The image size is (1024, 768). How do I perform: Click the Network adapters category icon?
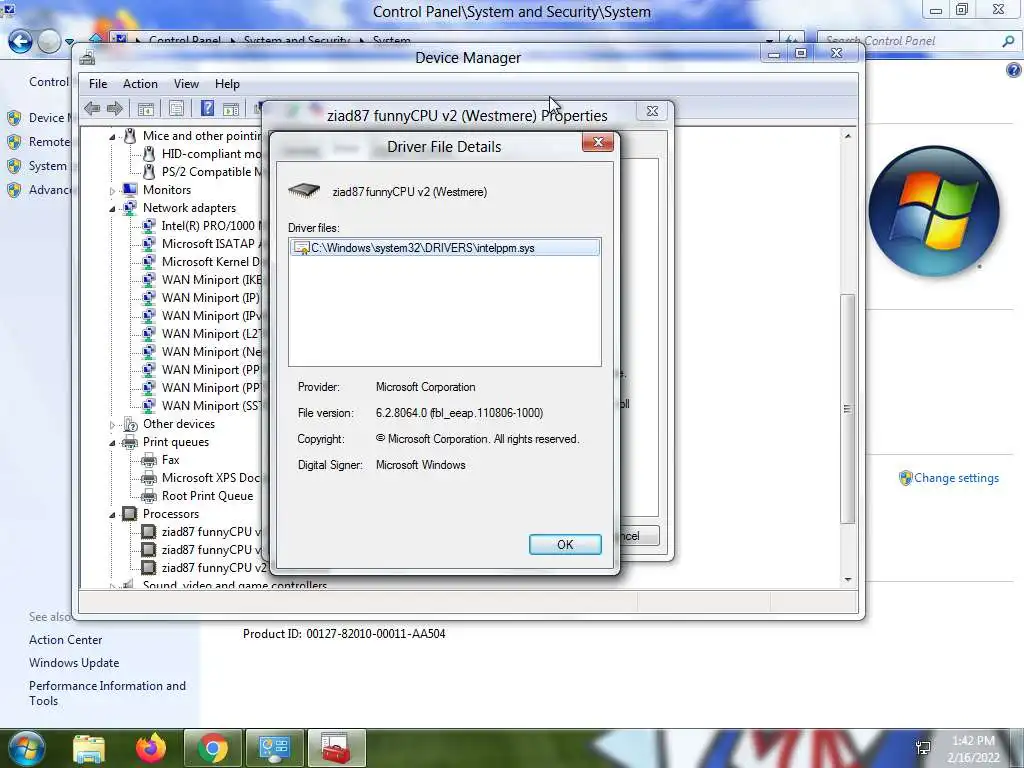click(130, 208)
